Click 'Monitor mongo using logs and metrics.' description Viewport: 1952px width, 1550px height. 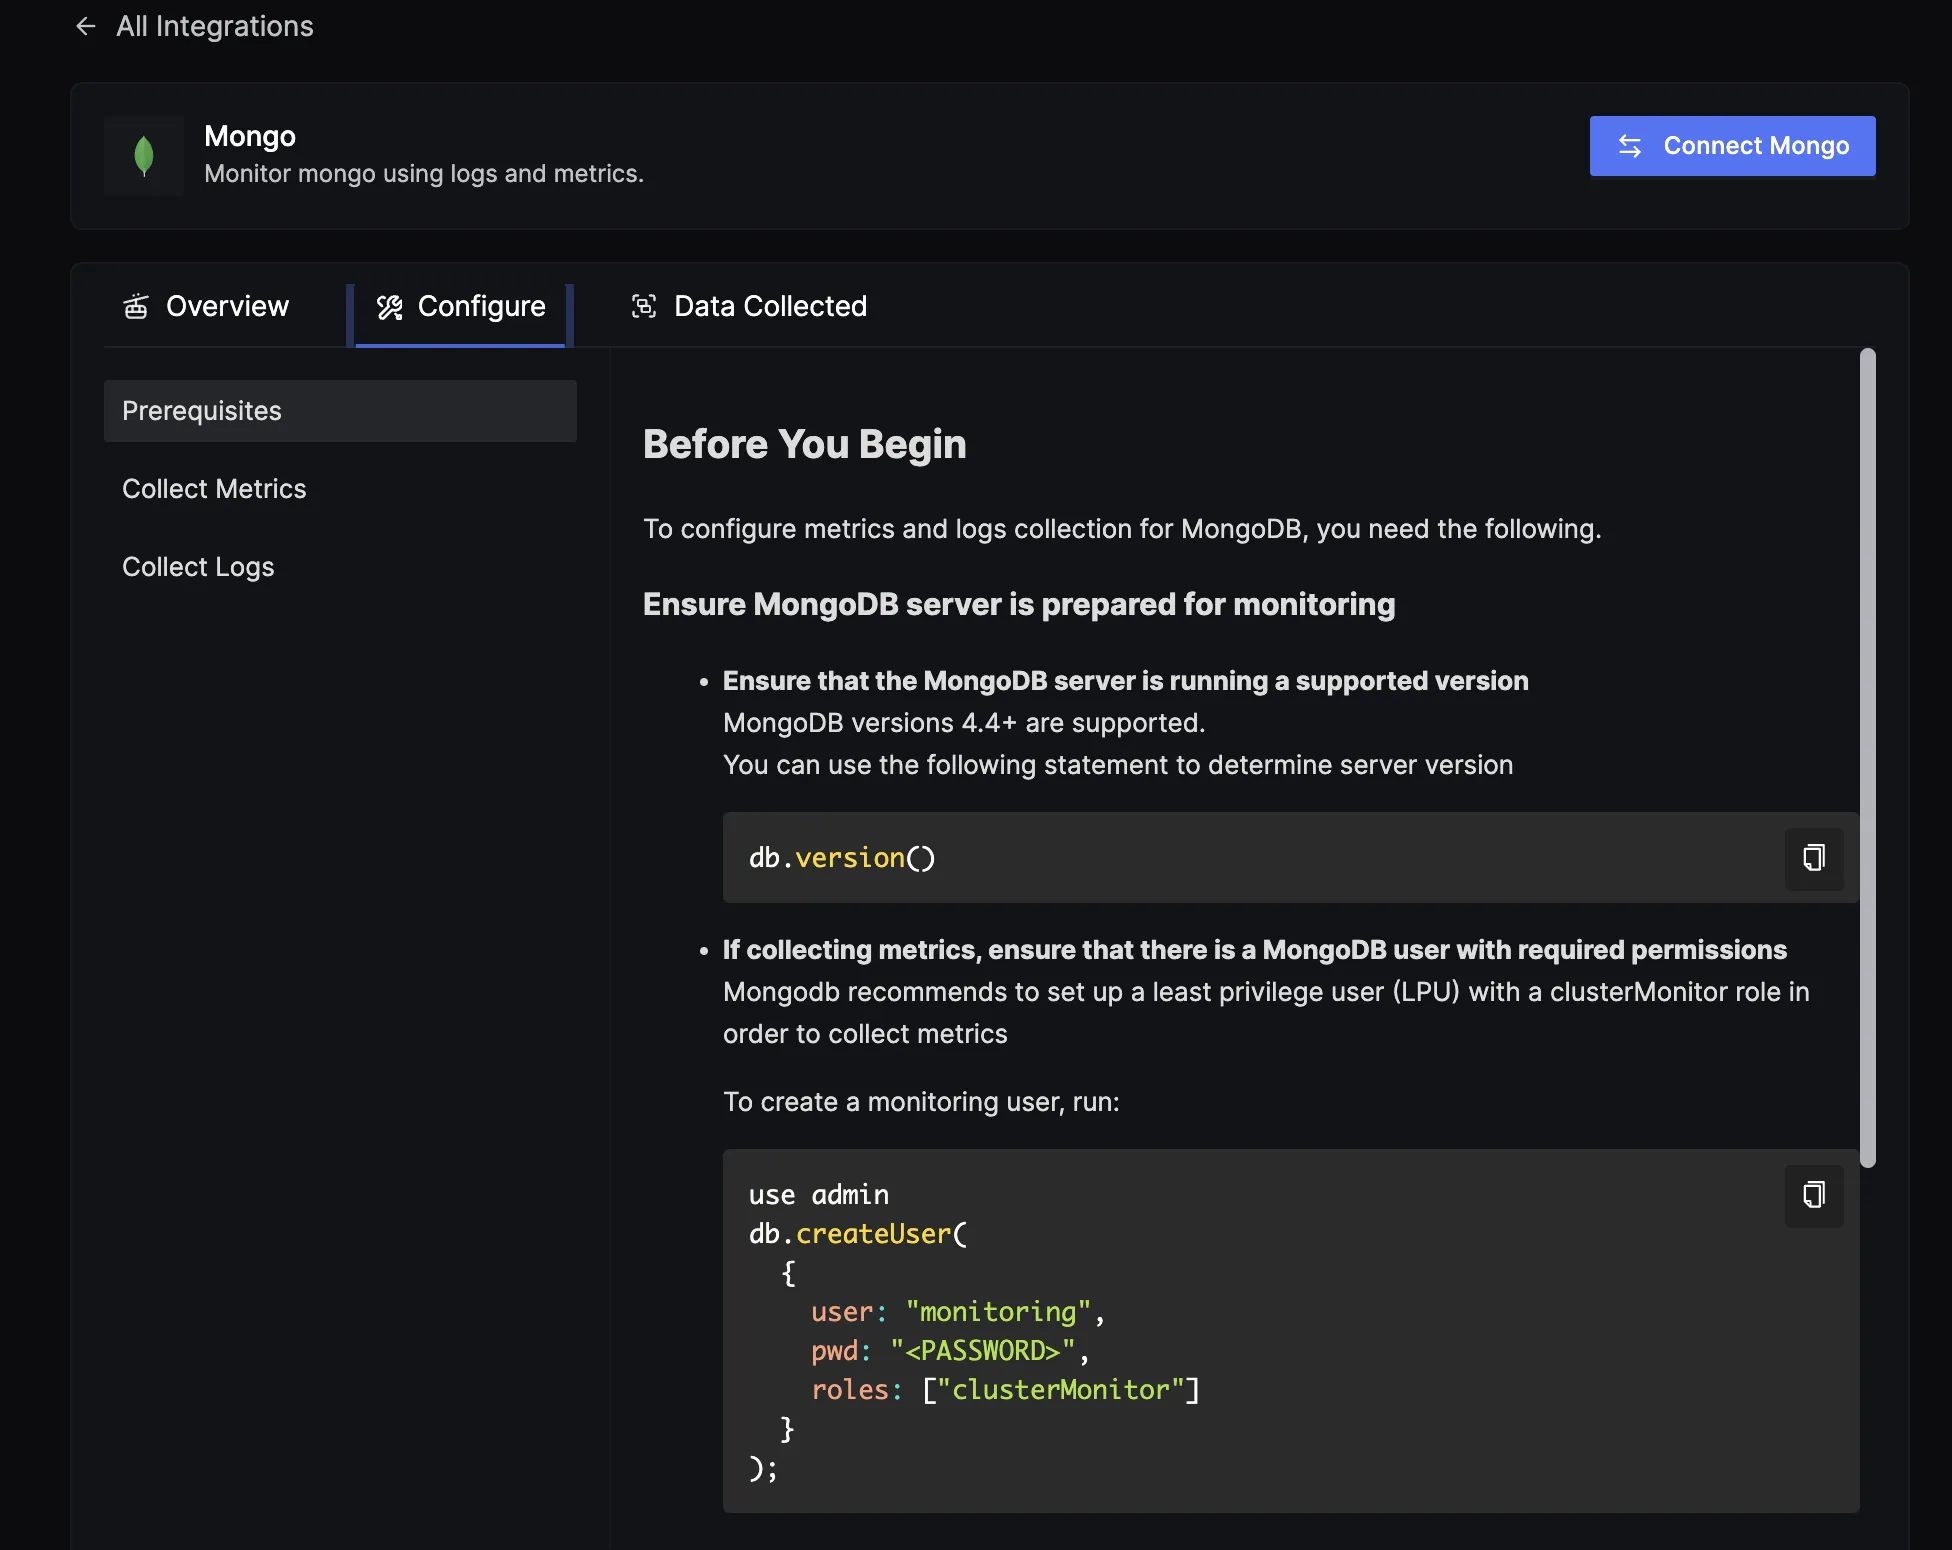point(424,174)
